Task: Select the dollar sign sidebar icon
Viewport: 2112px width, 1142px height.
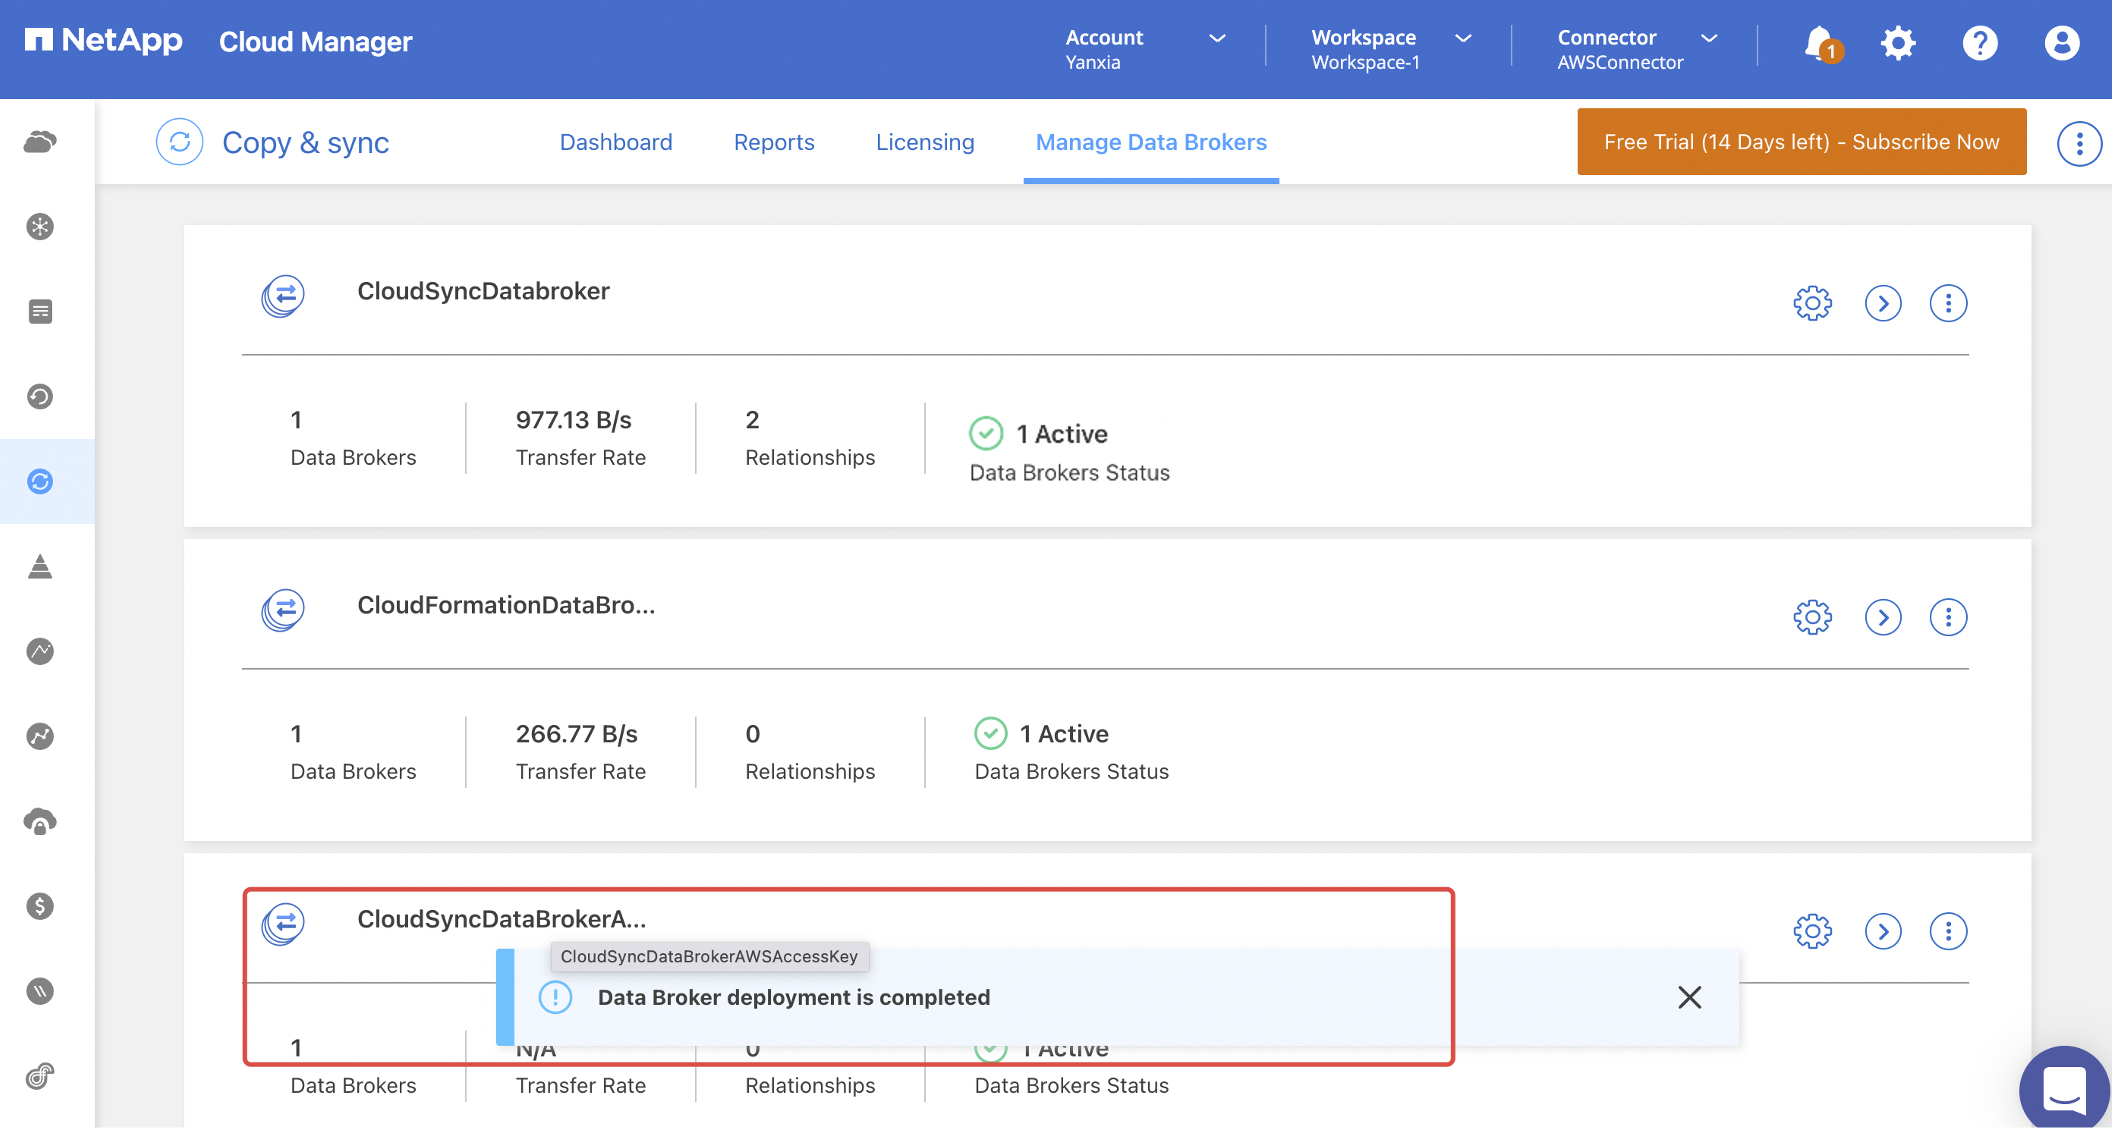Action: pyautogui.click(x=40, y=906)
